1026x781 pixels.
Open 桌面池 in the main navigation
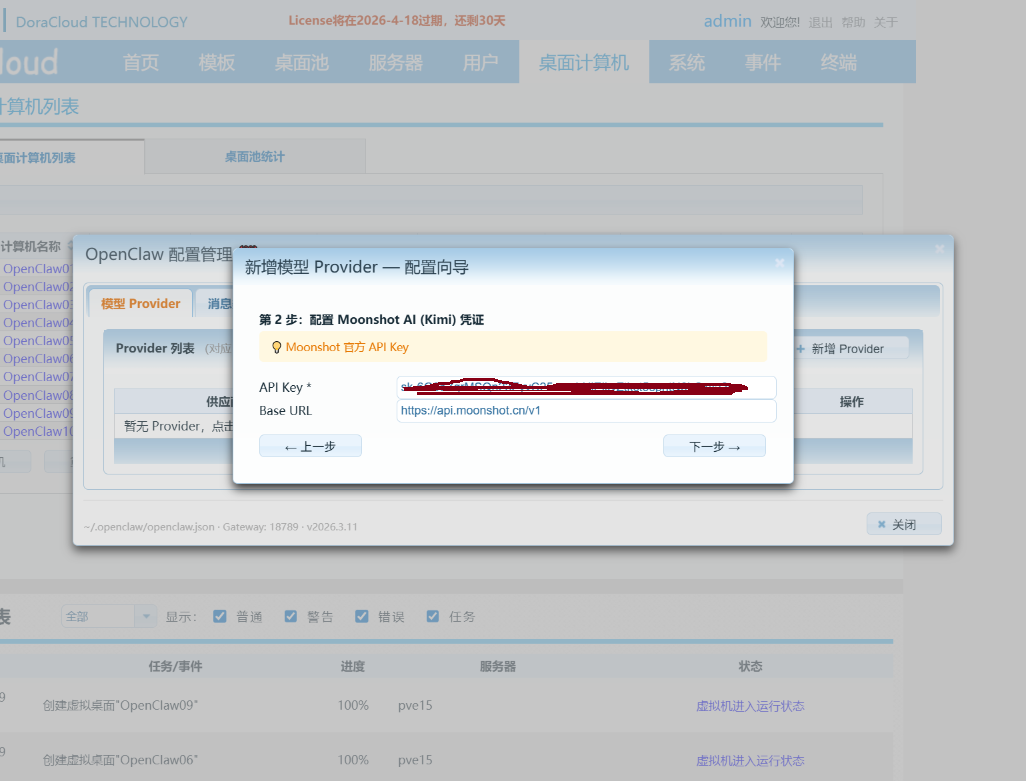(x=302, y=63)
